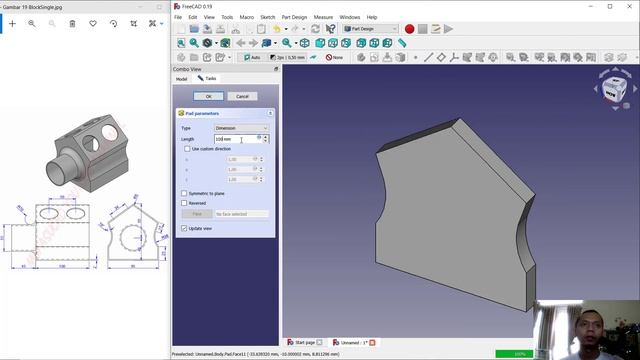The width and height of the screenshot is (640, 360).
Task: Open the Measure menu
Action: (x=323, y=17)
